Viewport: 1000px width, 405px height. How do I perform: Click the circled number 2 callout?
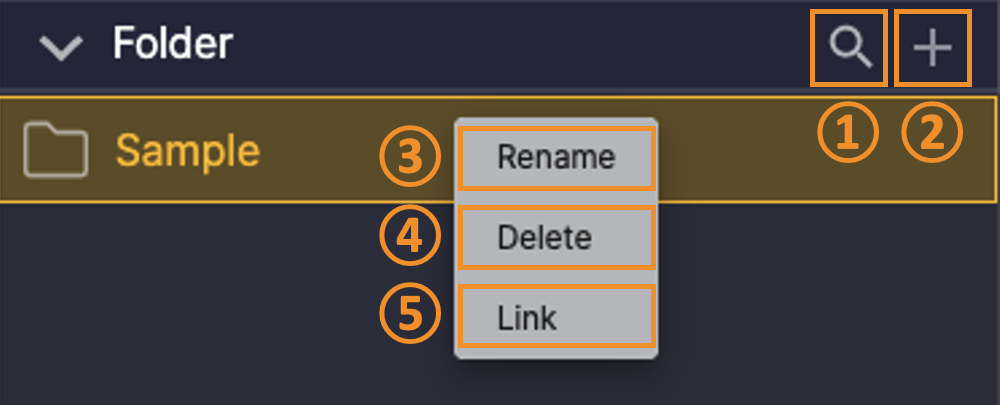[x=931, y=134]
